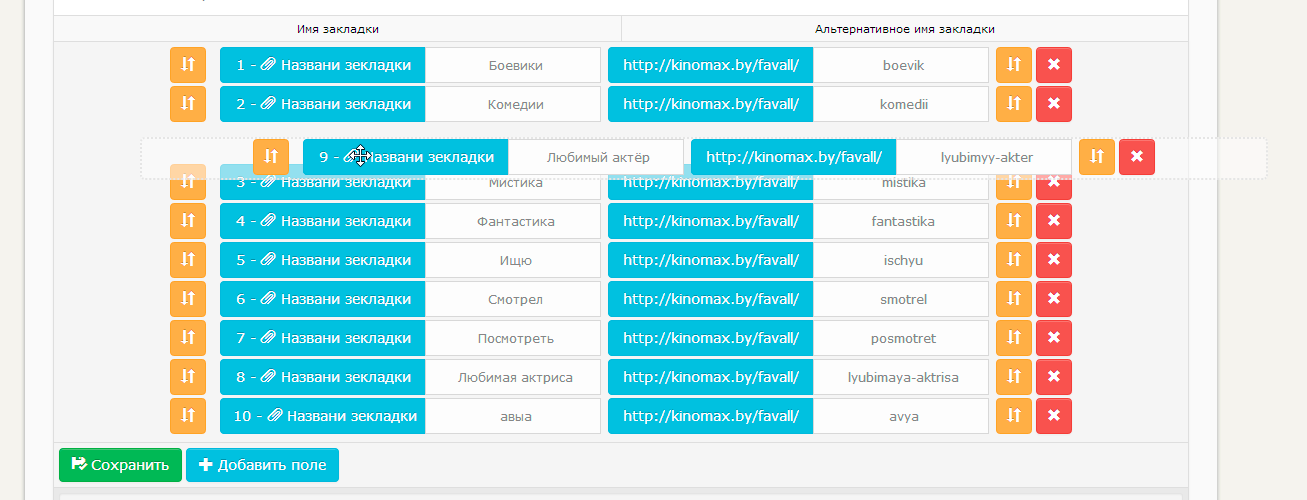Grab the left sort handle of the Боевики row

[187, 65]
